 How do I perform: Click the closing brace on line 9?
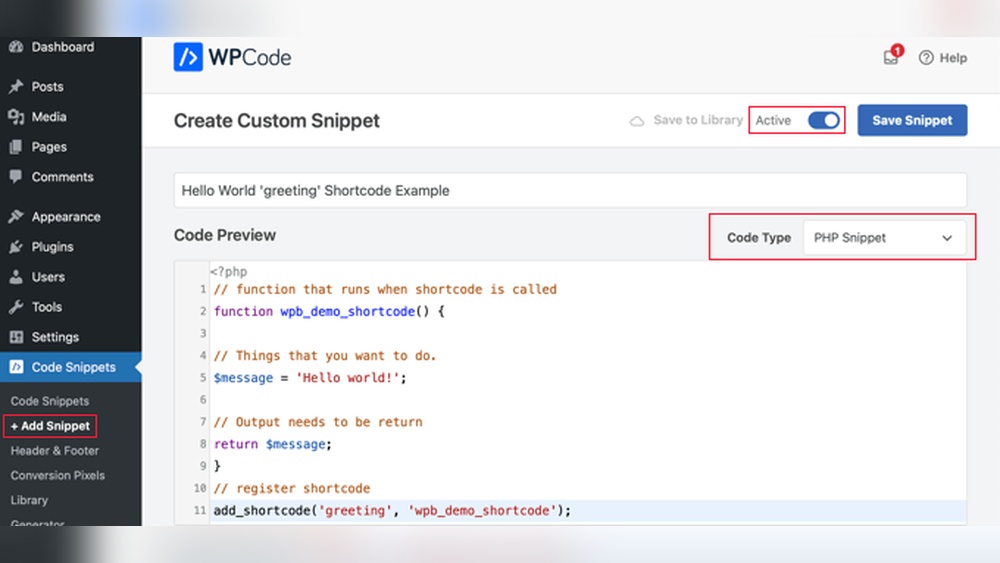point(217,466)
